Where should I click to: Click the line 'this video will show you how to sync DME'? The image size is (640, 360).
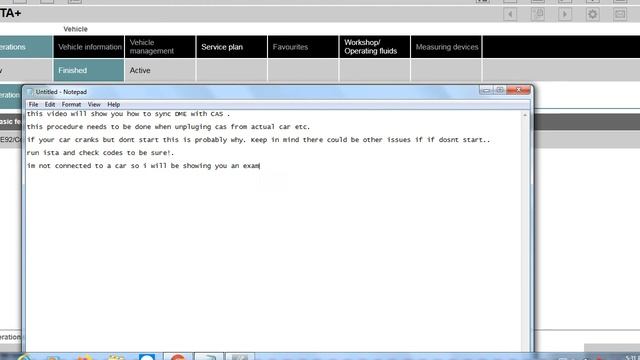pyautogui.click(x=128, y=114)
